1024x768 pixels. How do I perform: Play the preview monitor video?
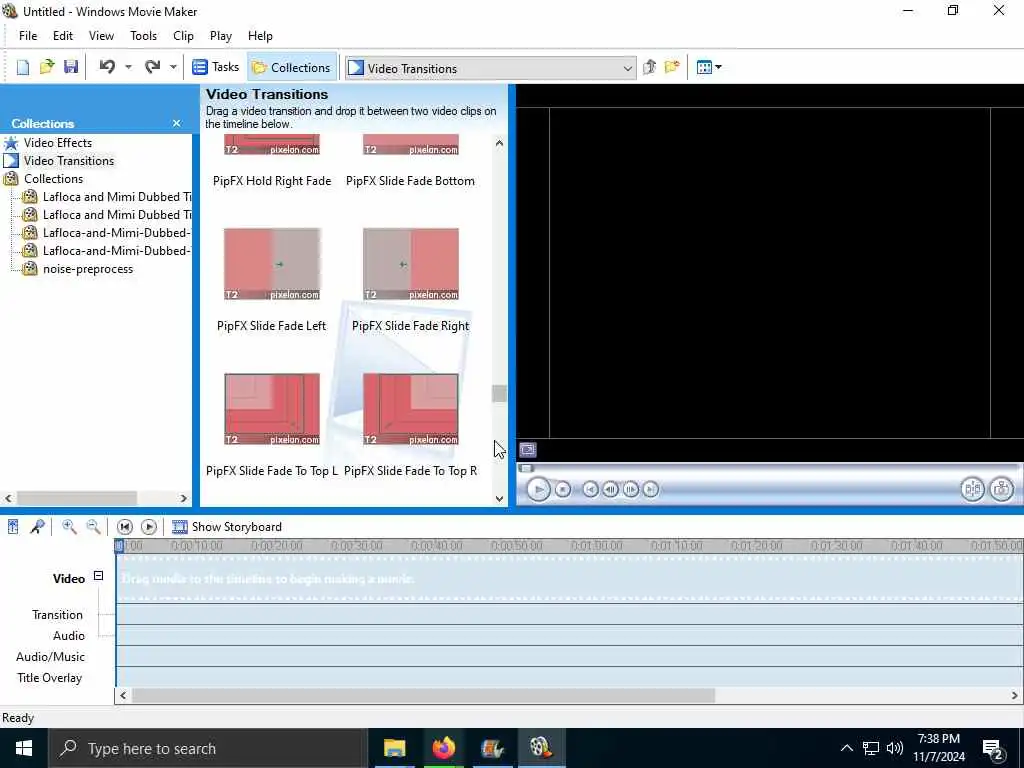tap(538, 489)
